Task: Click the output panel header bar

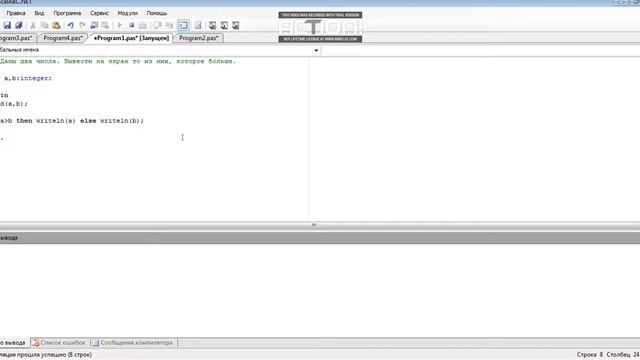Action: [320, 238]
